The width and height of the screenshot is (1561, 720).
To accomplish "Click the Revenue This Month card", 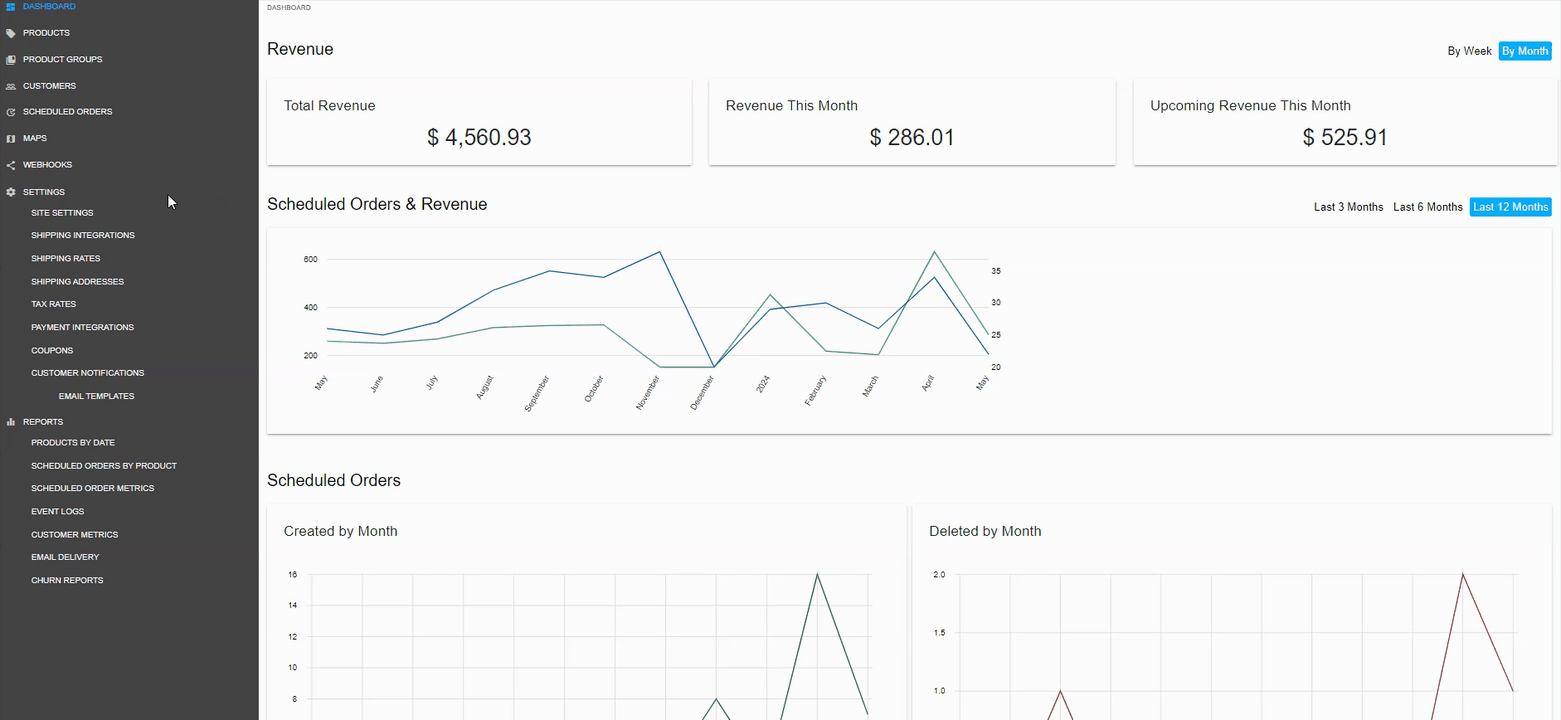I will click(912, 122).
